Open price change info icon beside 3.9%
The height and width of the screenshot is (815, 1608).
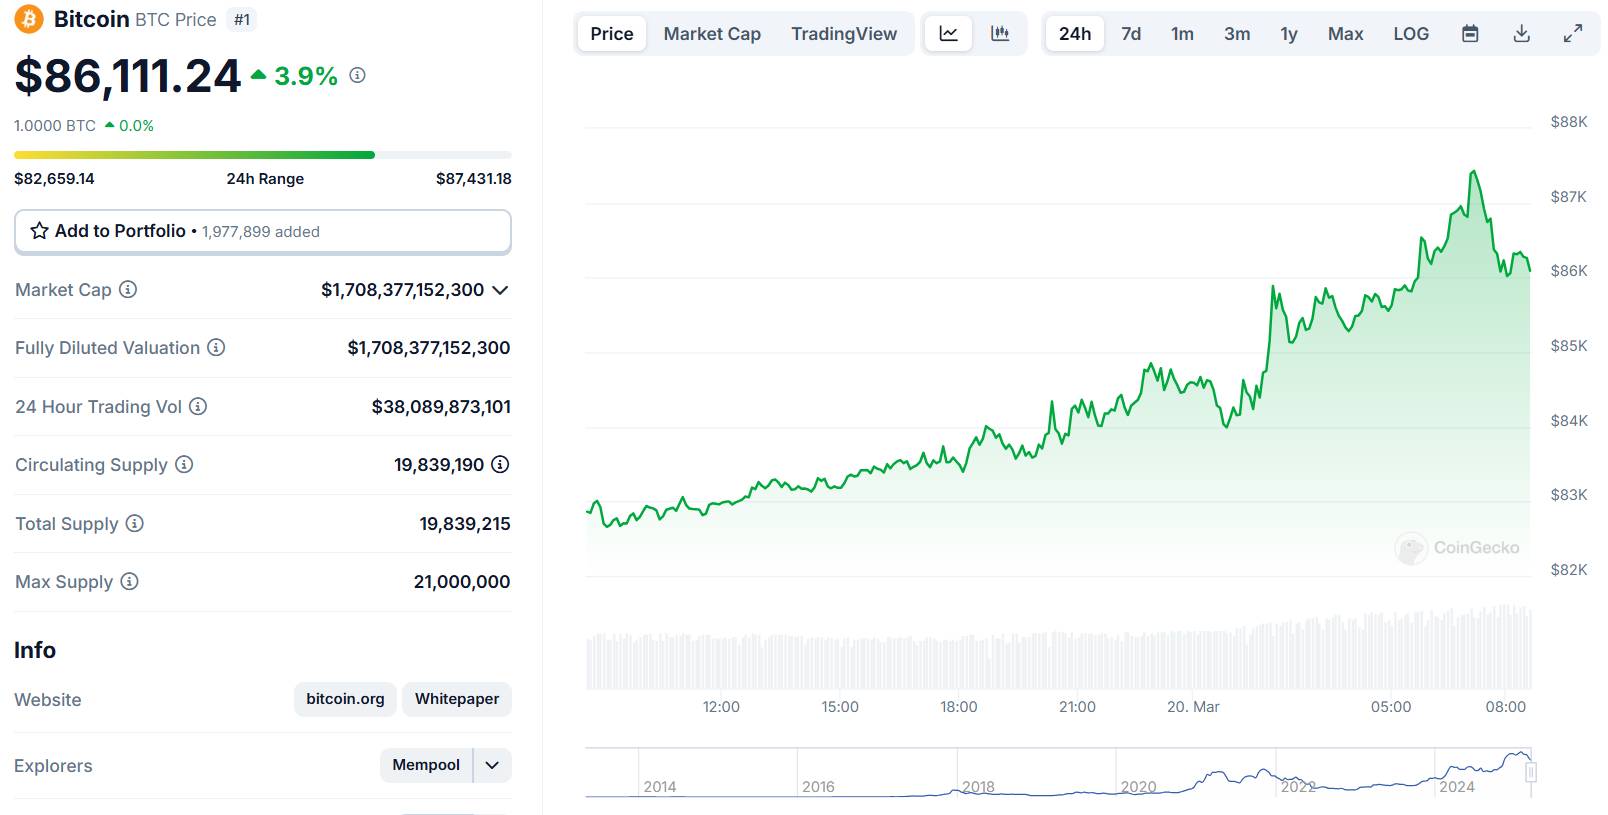[357, 75]
